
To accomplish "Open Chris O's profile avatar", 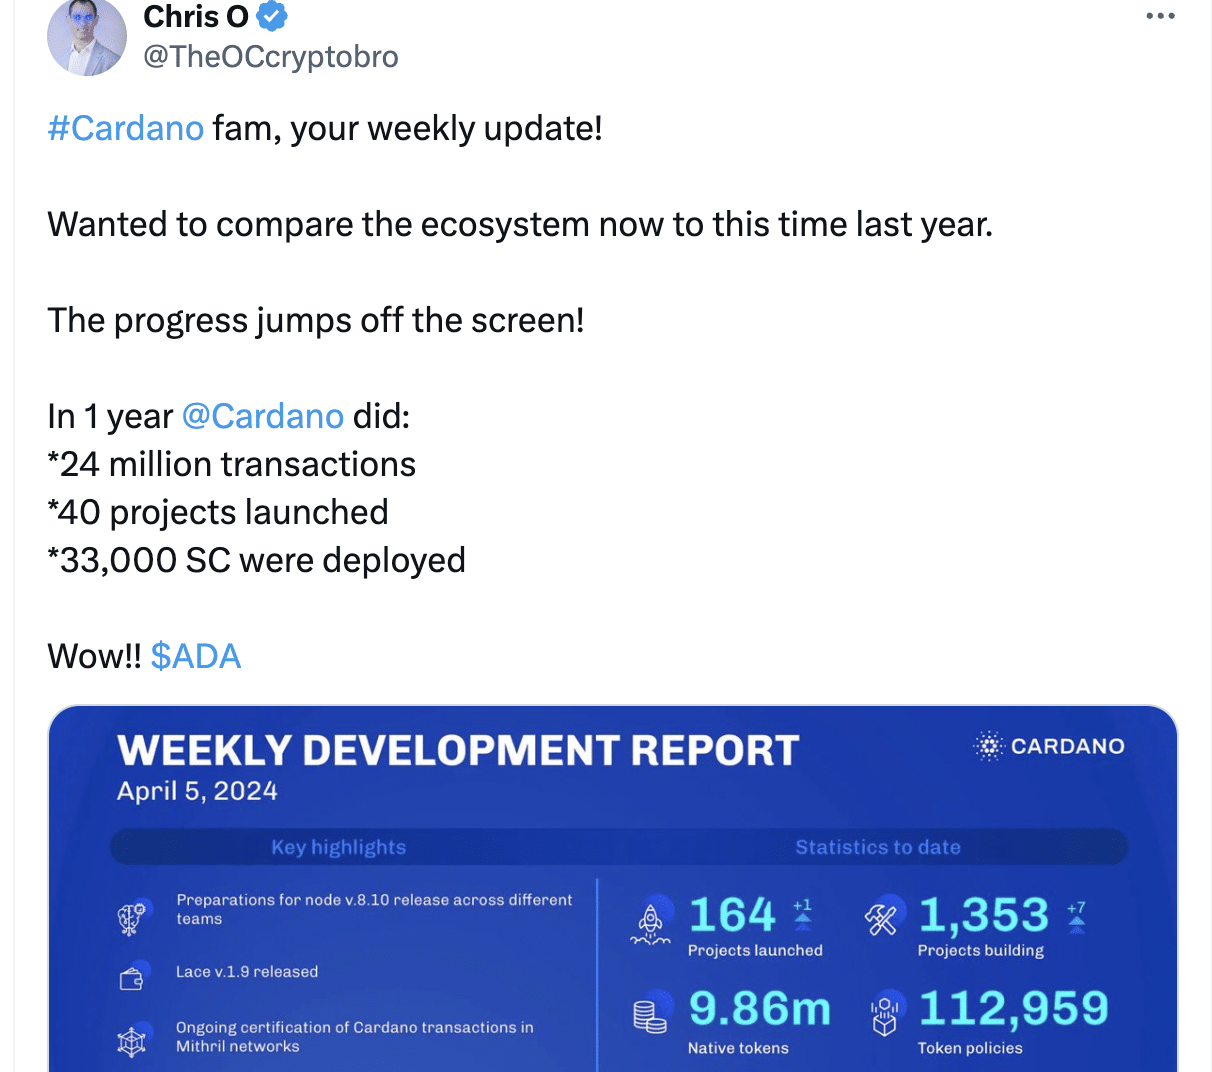I will [87, 37].
